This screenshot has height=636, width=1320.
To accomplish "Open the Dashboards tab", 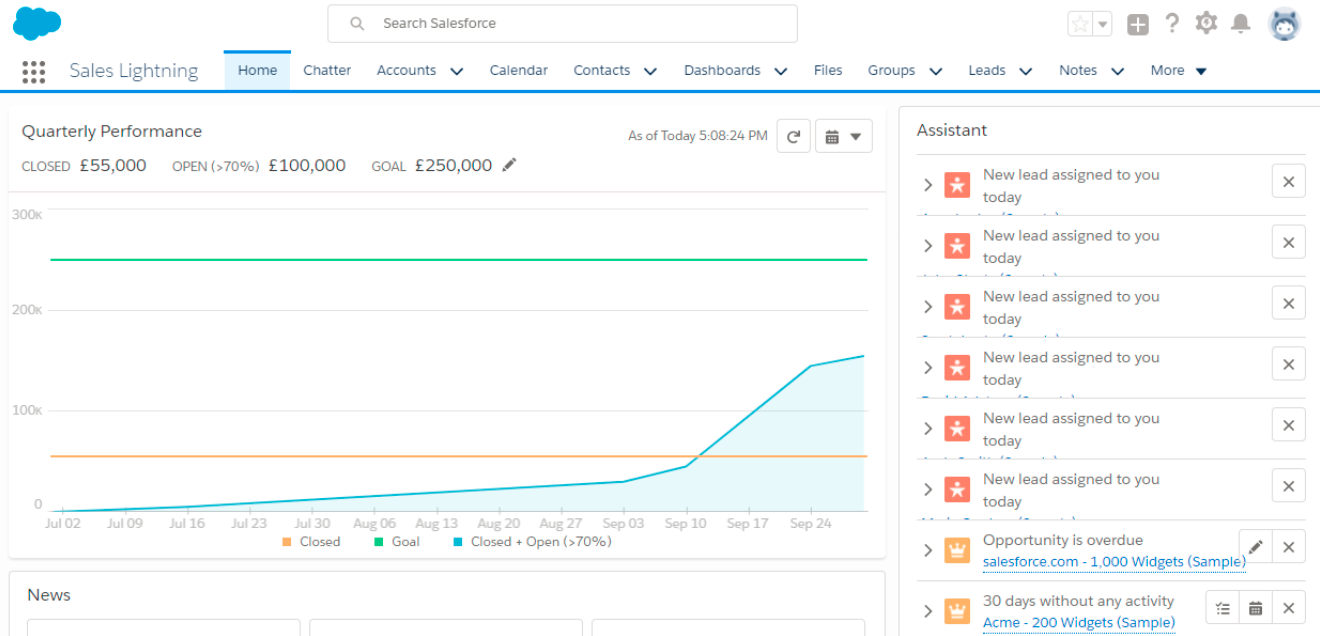I will pyautogui.click(x=722, y=71).
